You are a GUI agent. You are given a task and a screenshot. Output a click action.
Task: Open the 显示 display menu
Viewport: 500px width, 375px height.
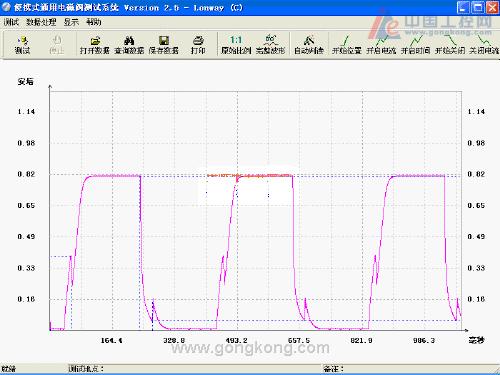tap(71, 22)
